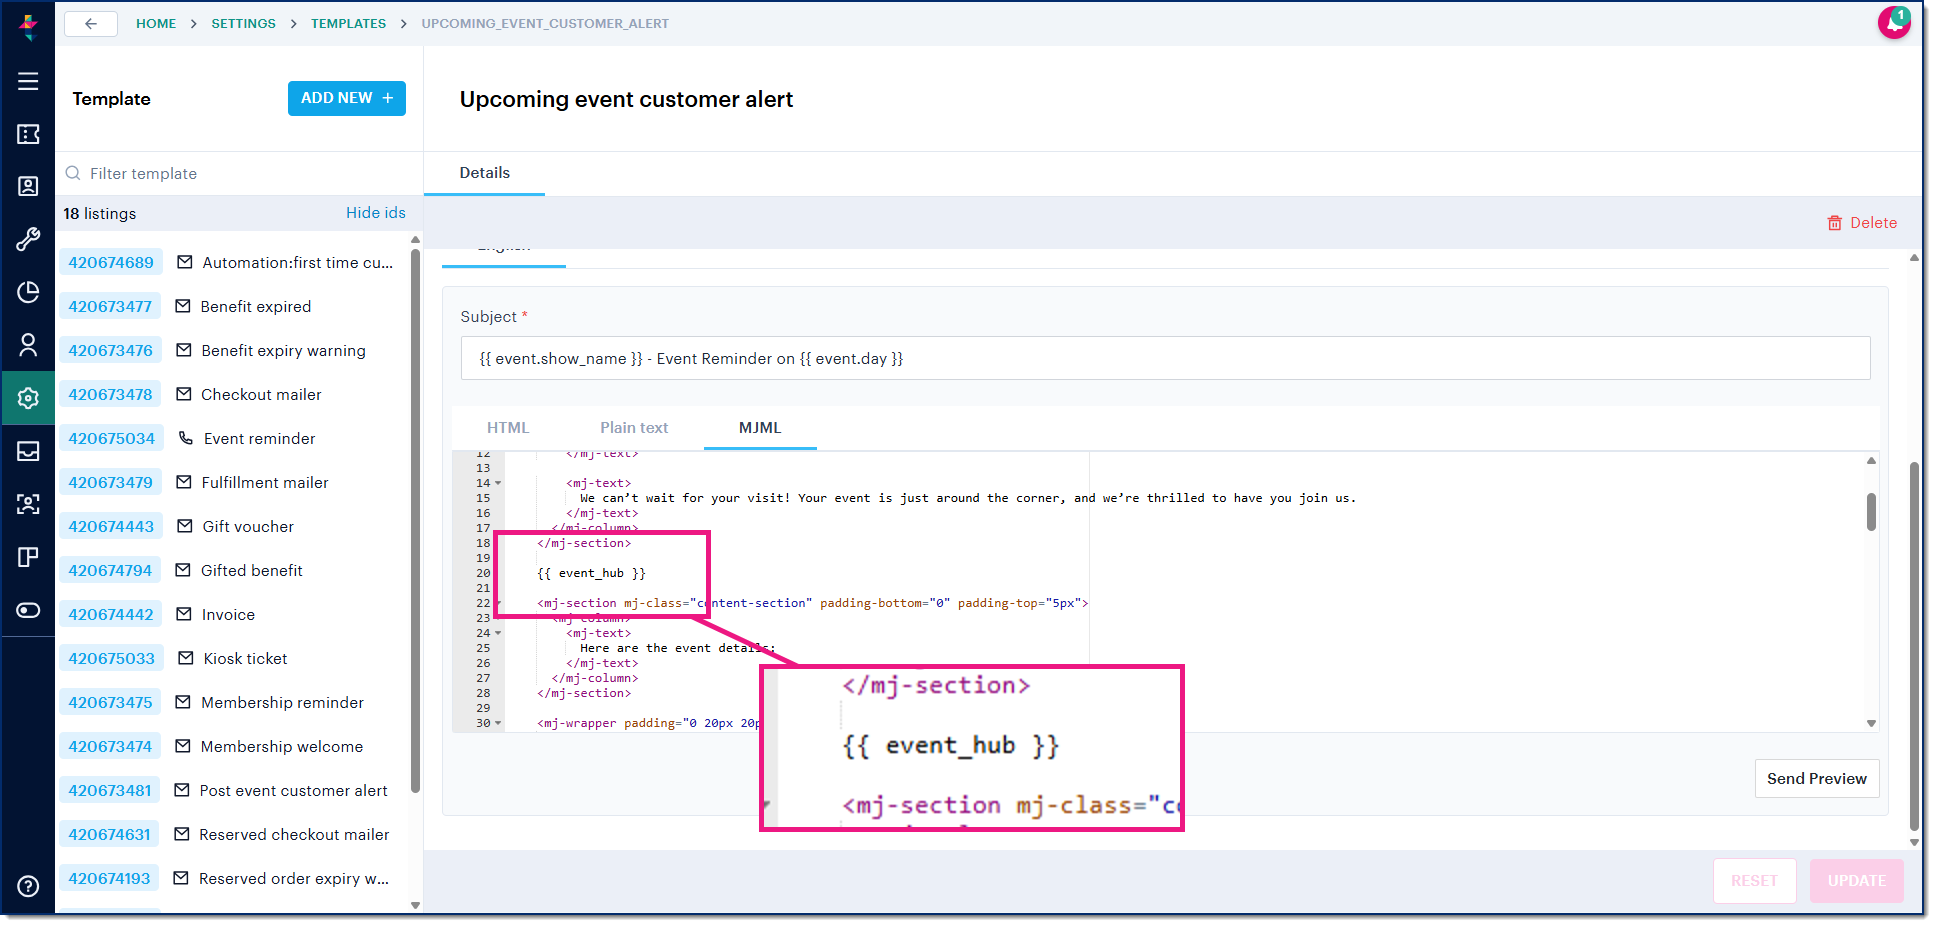Click the code editor vertical scrollbar thumb
The width and height of the screenshot is (1934, 925).
click(x=1871, y=512)
